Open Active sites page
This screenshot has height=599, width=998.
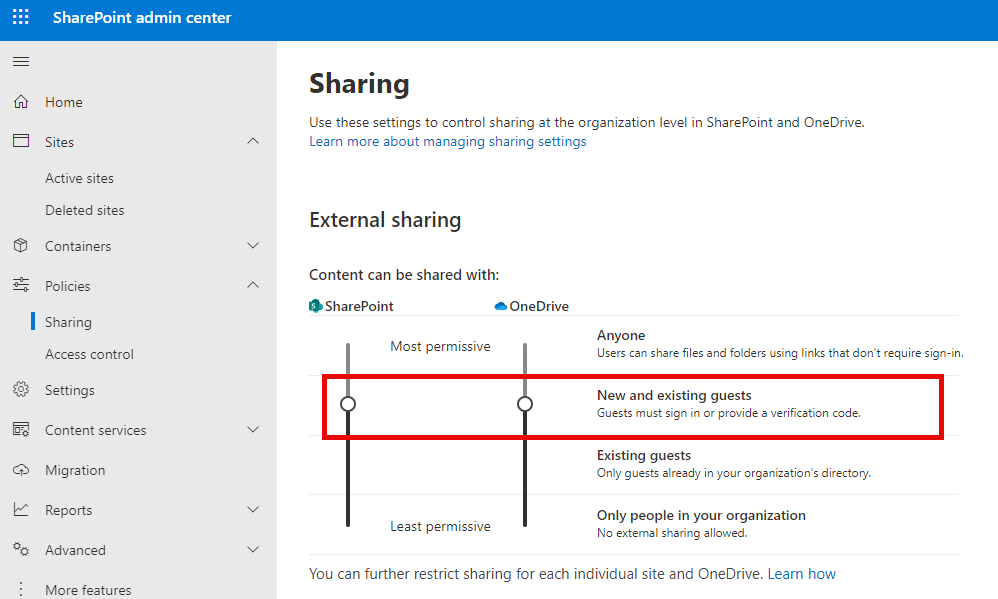point(80,178)
